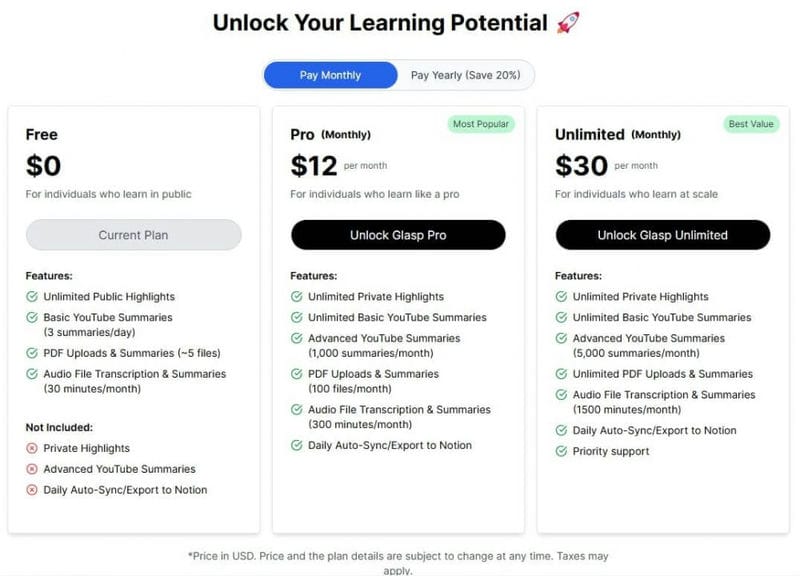Click checkmark beside Pro Daily Auto-Sync/Export to Notion
The image size is (800, 576).
point(296,445)
